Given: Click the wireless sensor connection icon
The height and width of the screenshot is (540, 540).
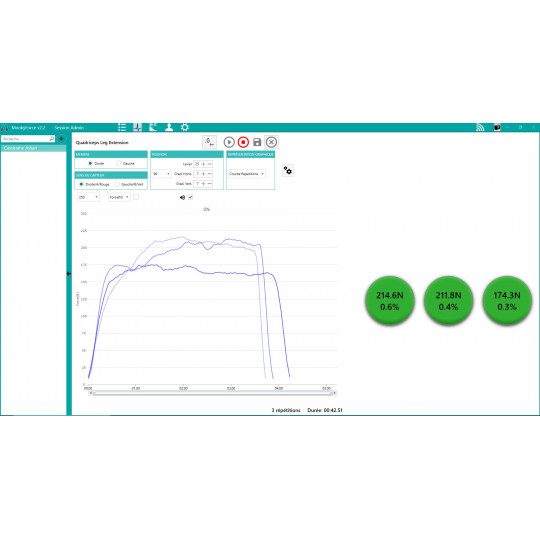Looking at the screenshot, I should pos(480,127).
